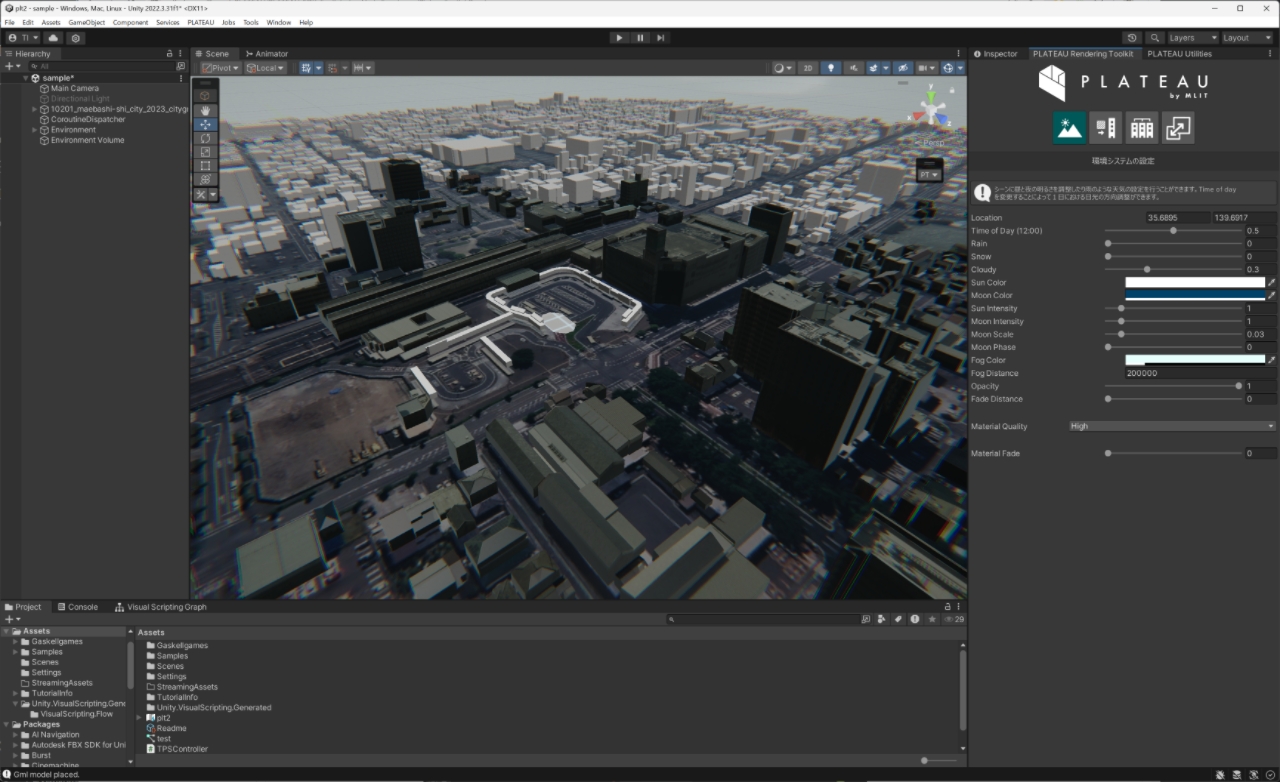Toggle scene lighting bulb button
Screen dimensions: 1280x782
(x=831, y=68)
